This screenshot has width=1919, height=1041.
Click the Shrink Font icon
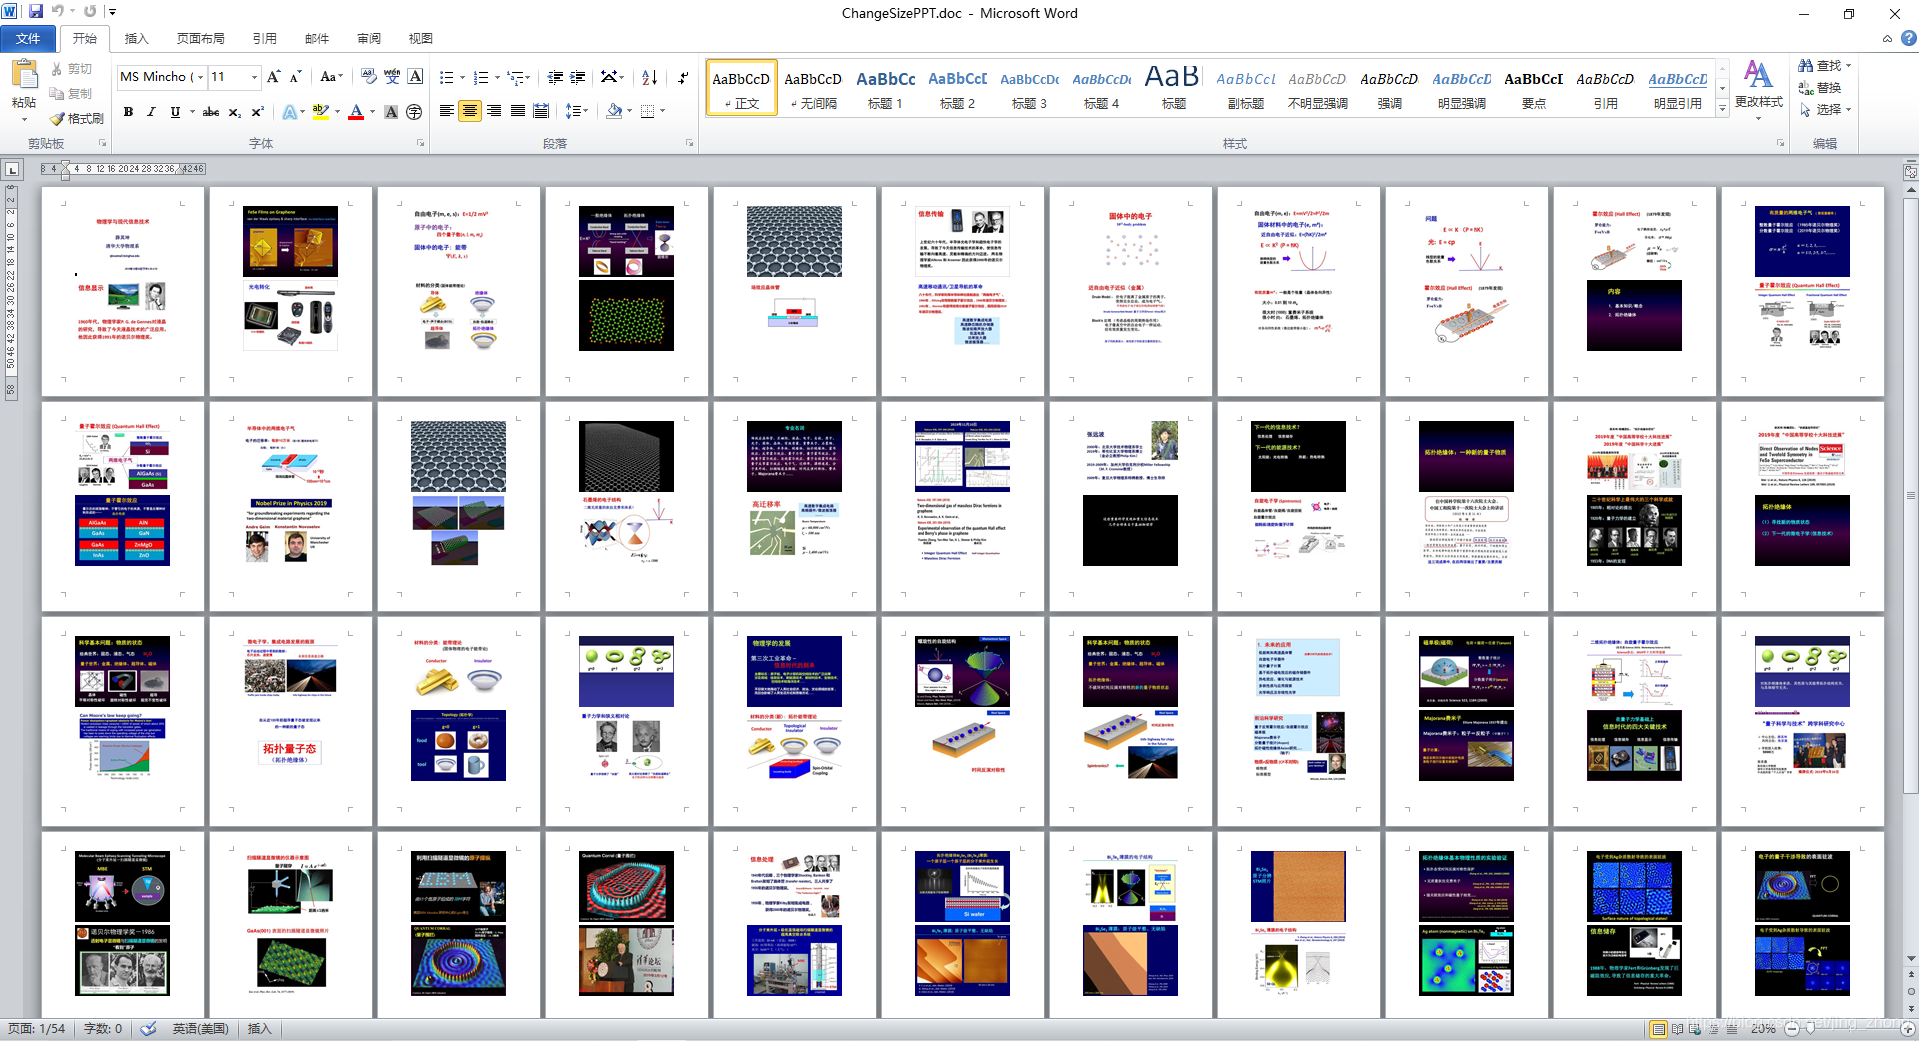point(295,77)
